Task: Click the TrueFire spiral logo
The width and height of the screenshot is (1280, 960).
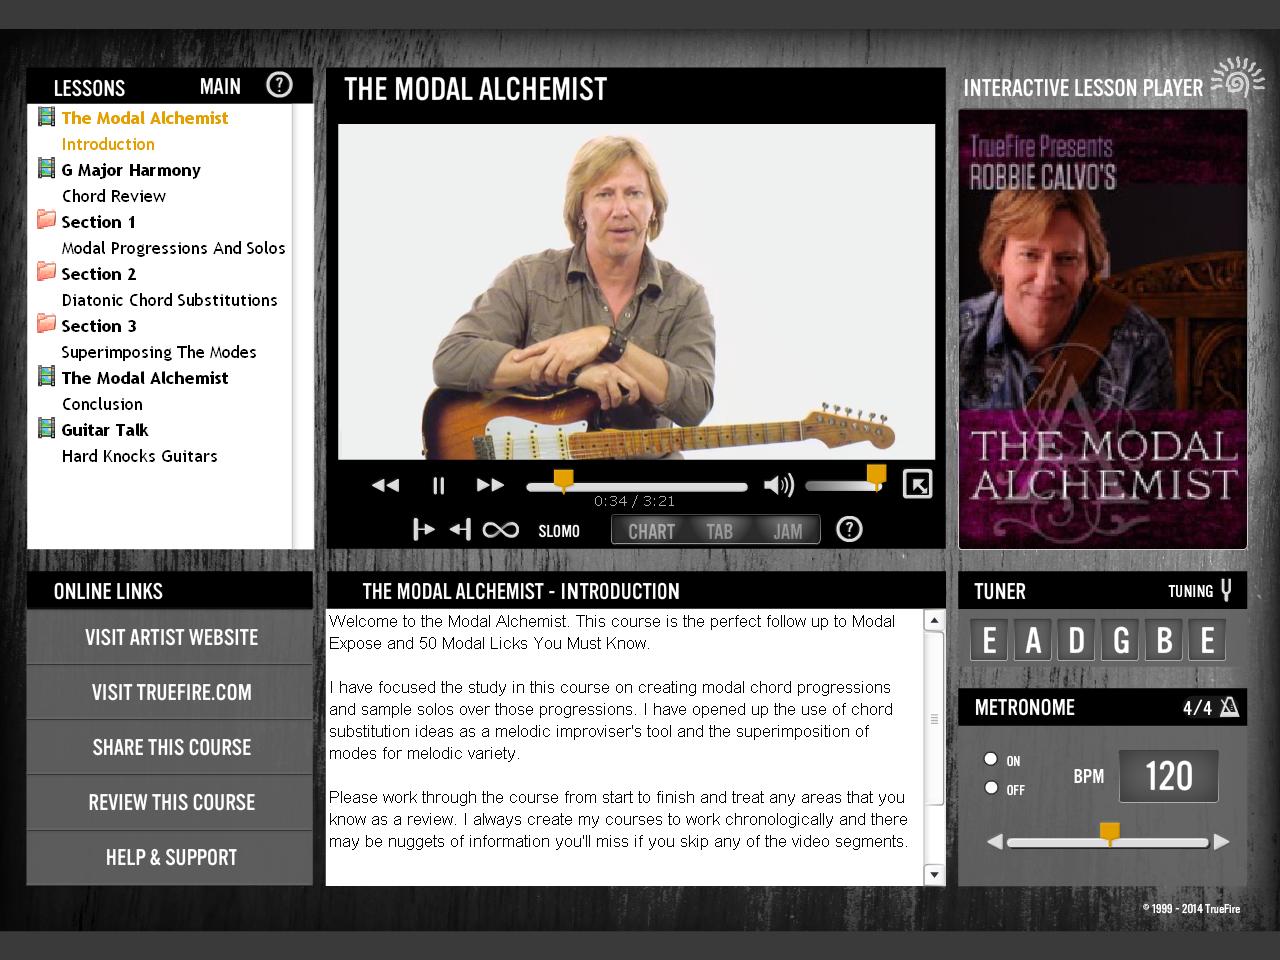Action: click(1238, 79)
